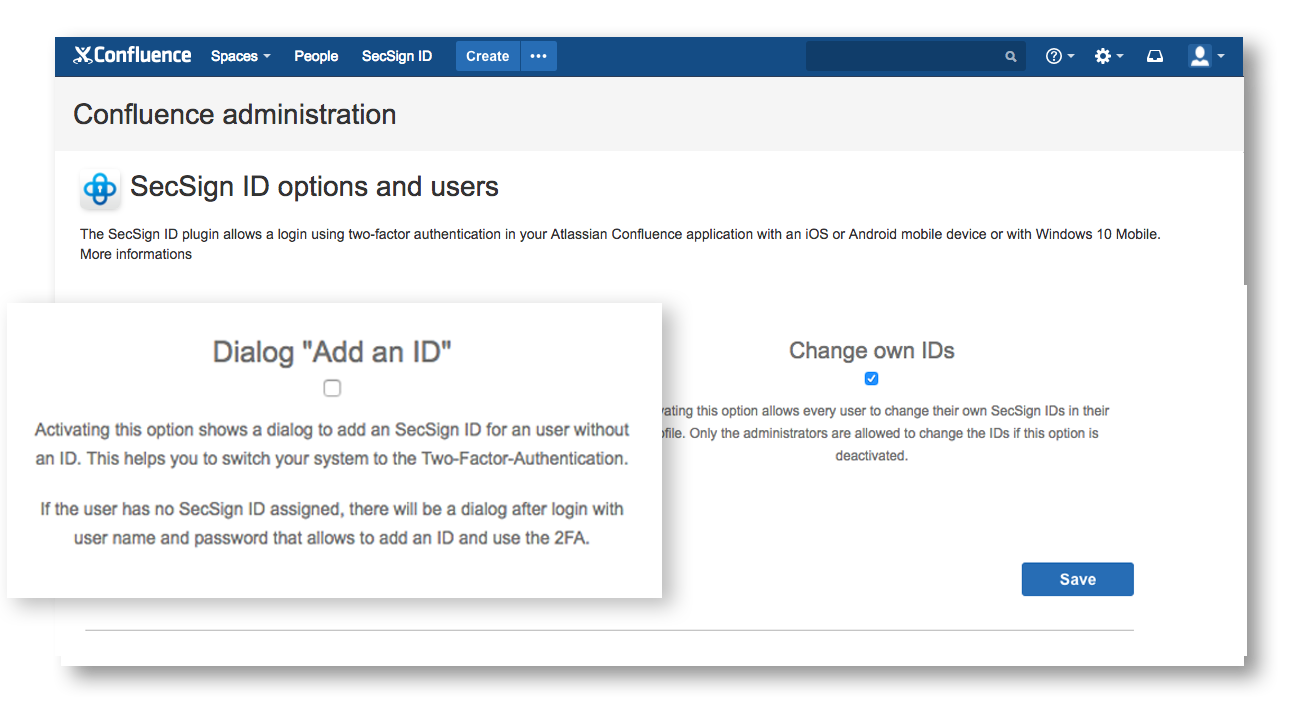
Task: Open the People menu item
Action: tap(315, 56)
